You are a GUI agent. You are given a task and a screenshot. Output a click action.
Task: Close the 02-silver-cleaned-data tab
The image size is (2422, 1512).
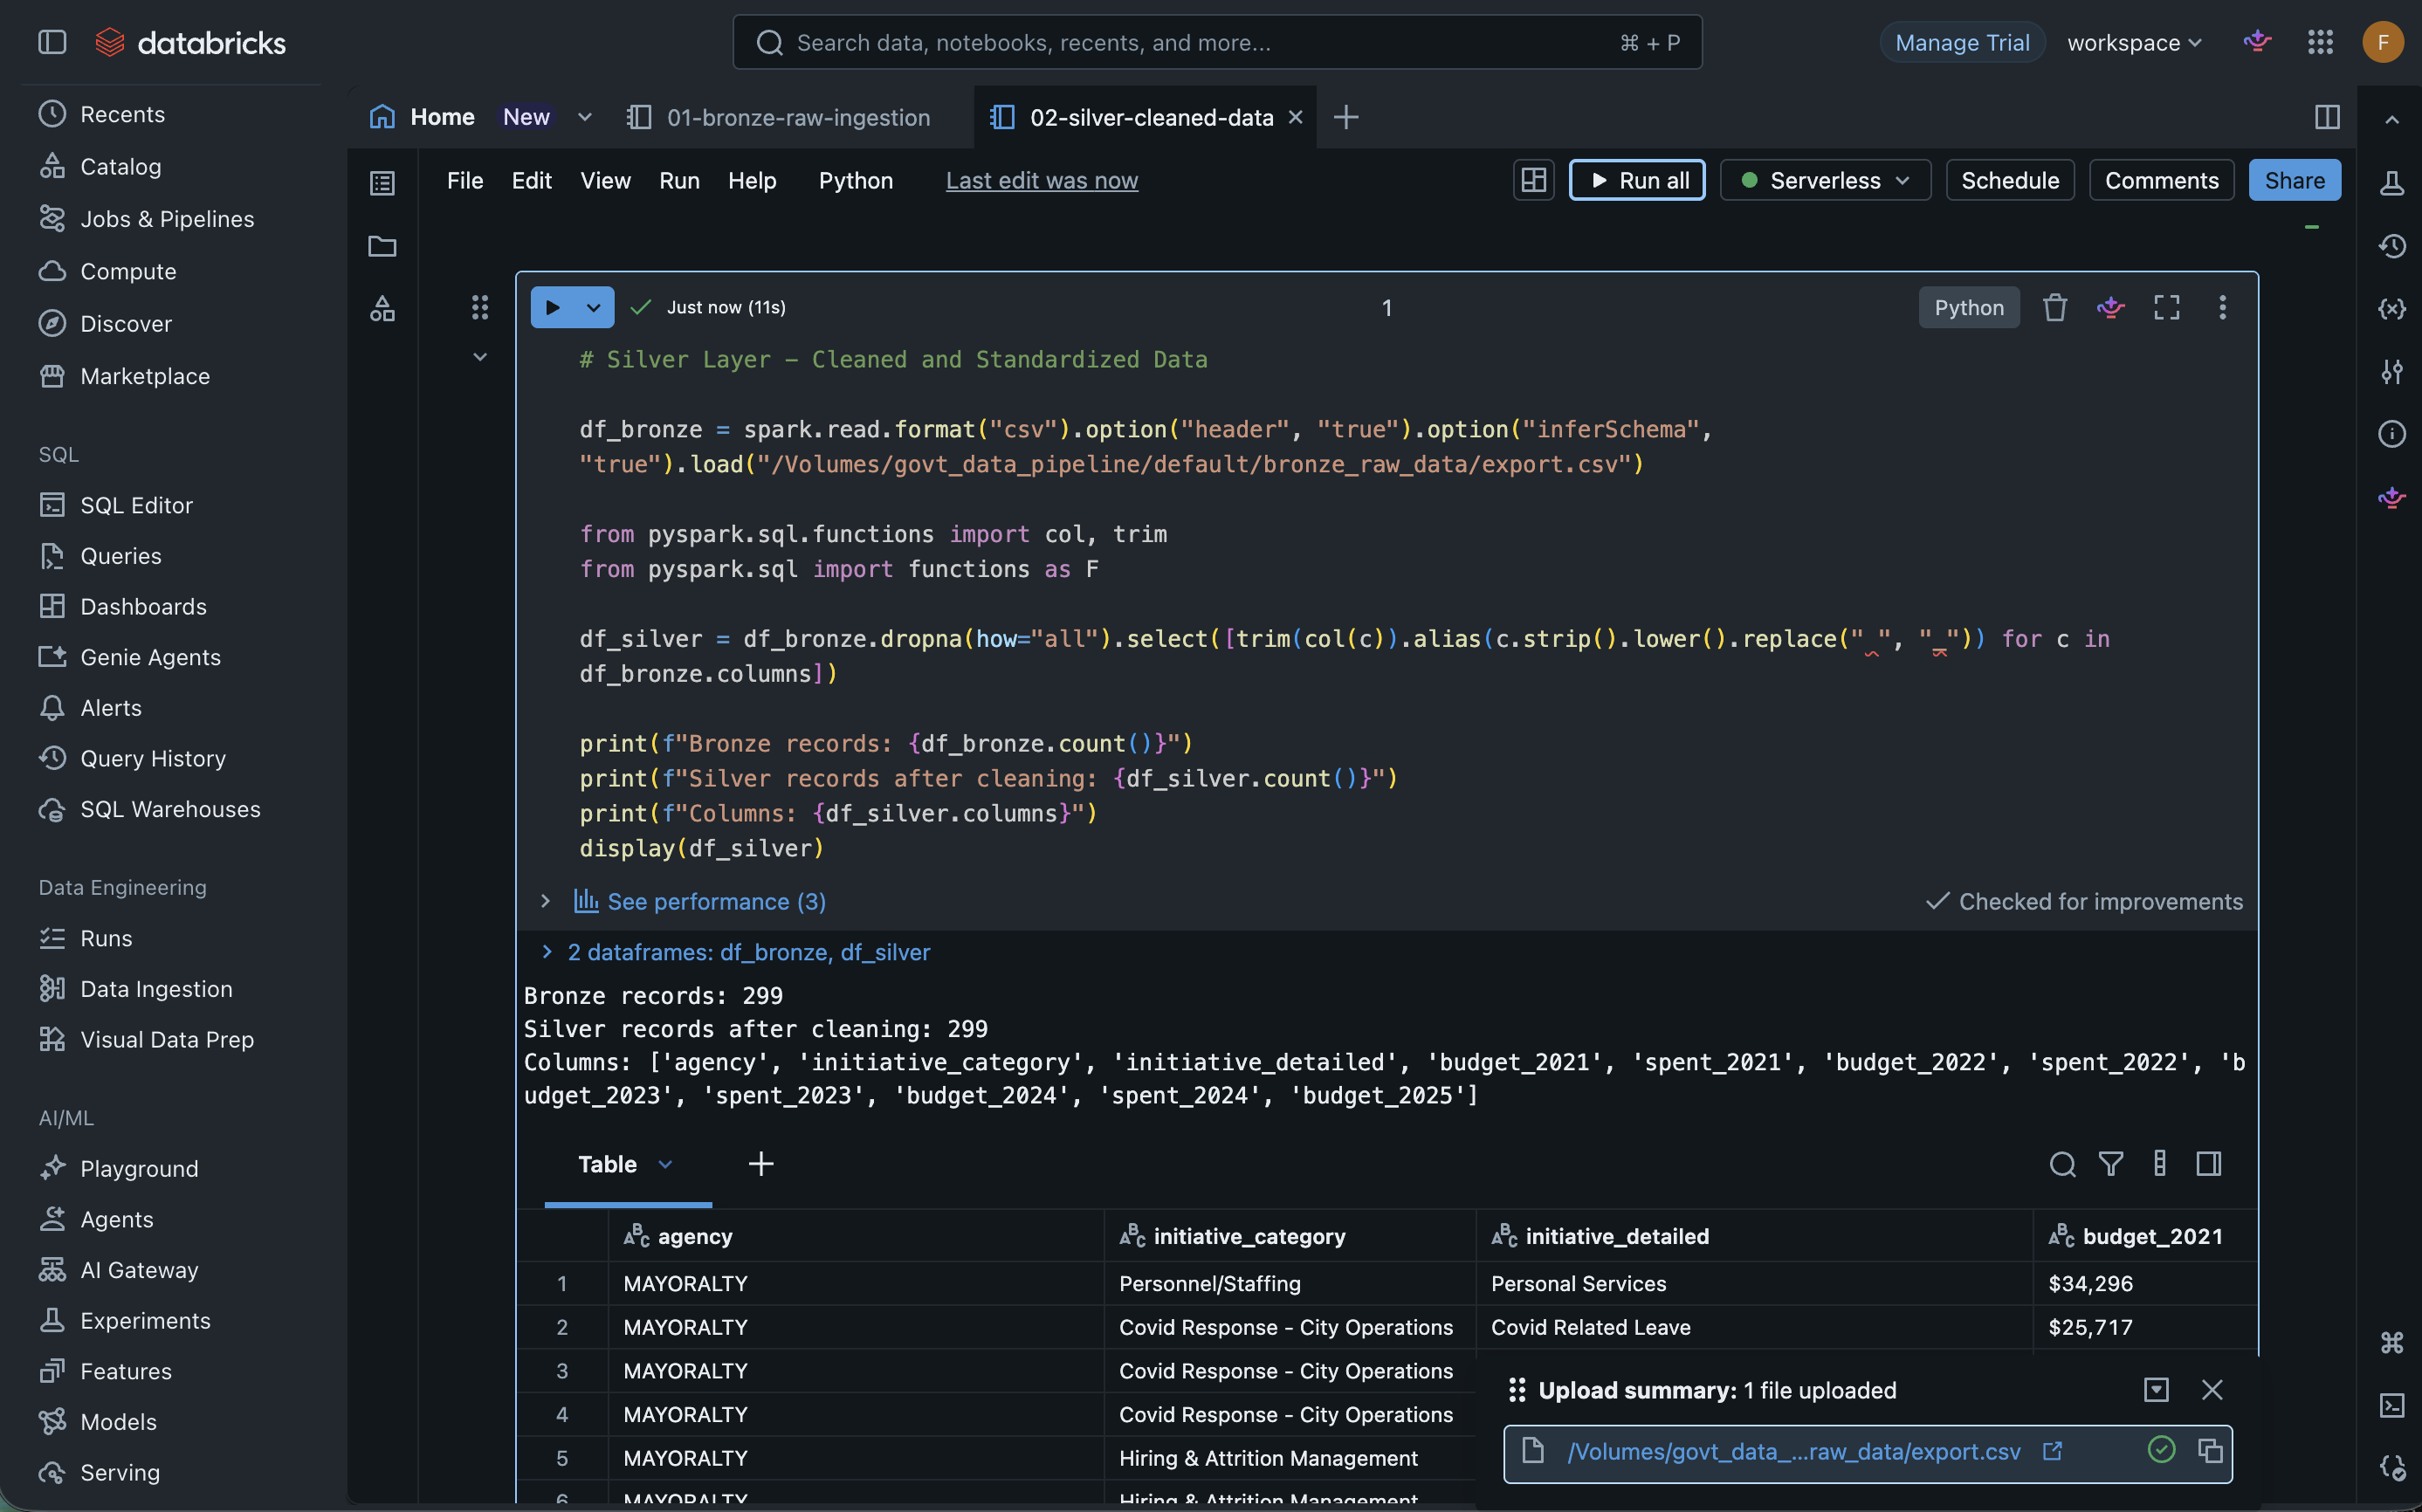click(x=1295, y=117)
